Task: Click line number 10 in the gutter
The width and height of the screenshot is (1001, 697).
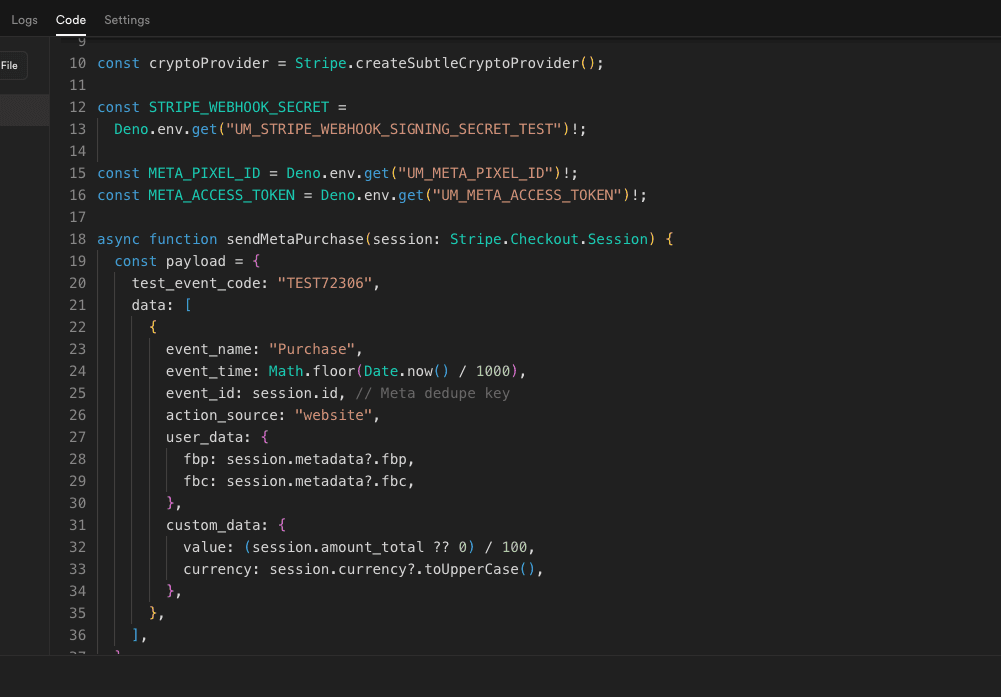Action: pos(78,62)
